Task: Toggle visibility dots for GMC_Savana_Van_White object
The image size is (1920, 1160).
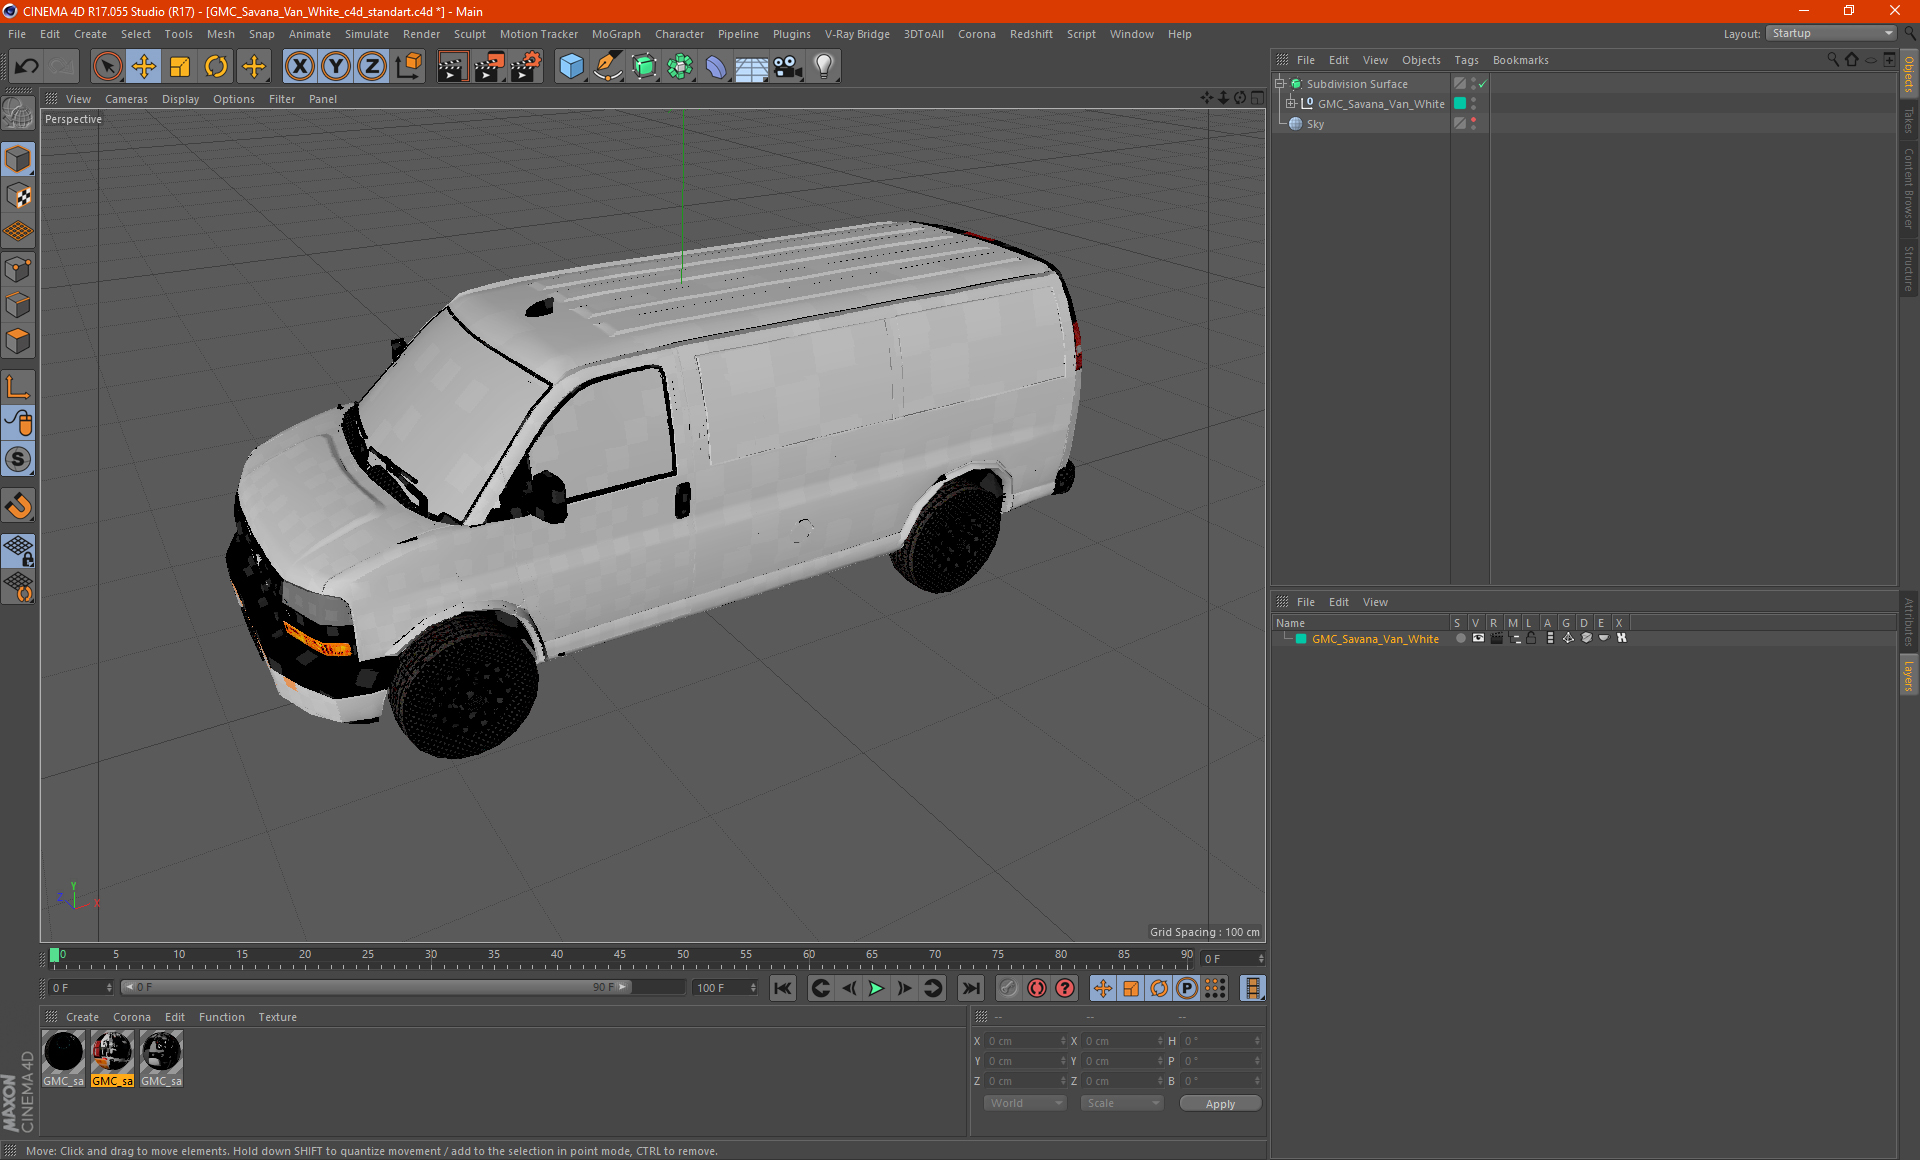Action: 1473,104
